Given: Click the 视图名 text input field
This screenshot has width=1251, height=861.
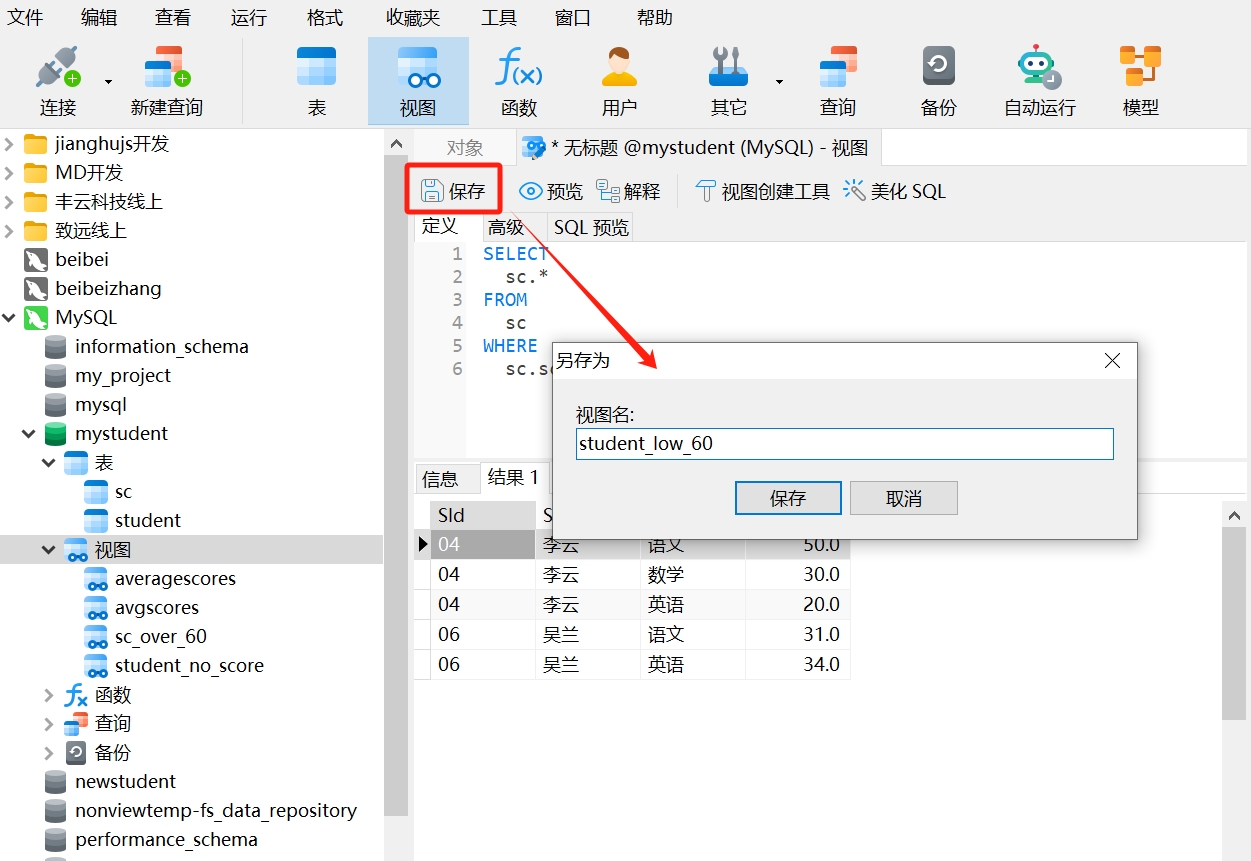Looking at the screenshot, I should (x=844, y=444).
